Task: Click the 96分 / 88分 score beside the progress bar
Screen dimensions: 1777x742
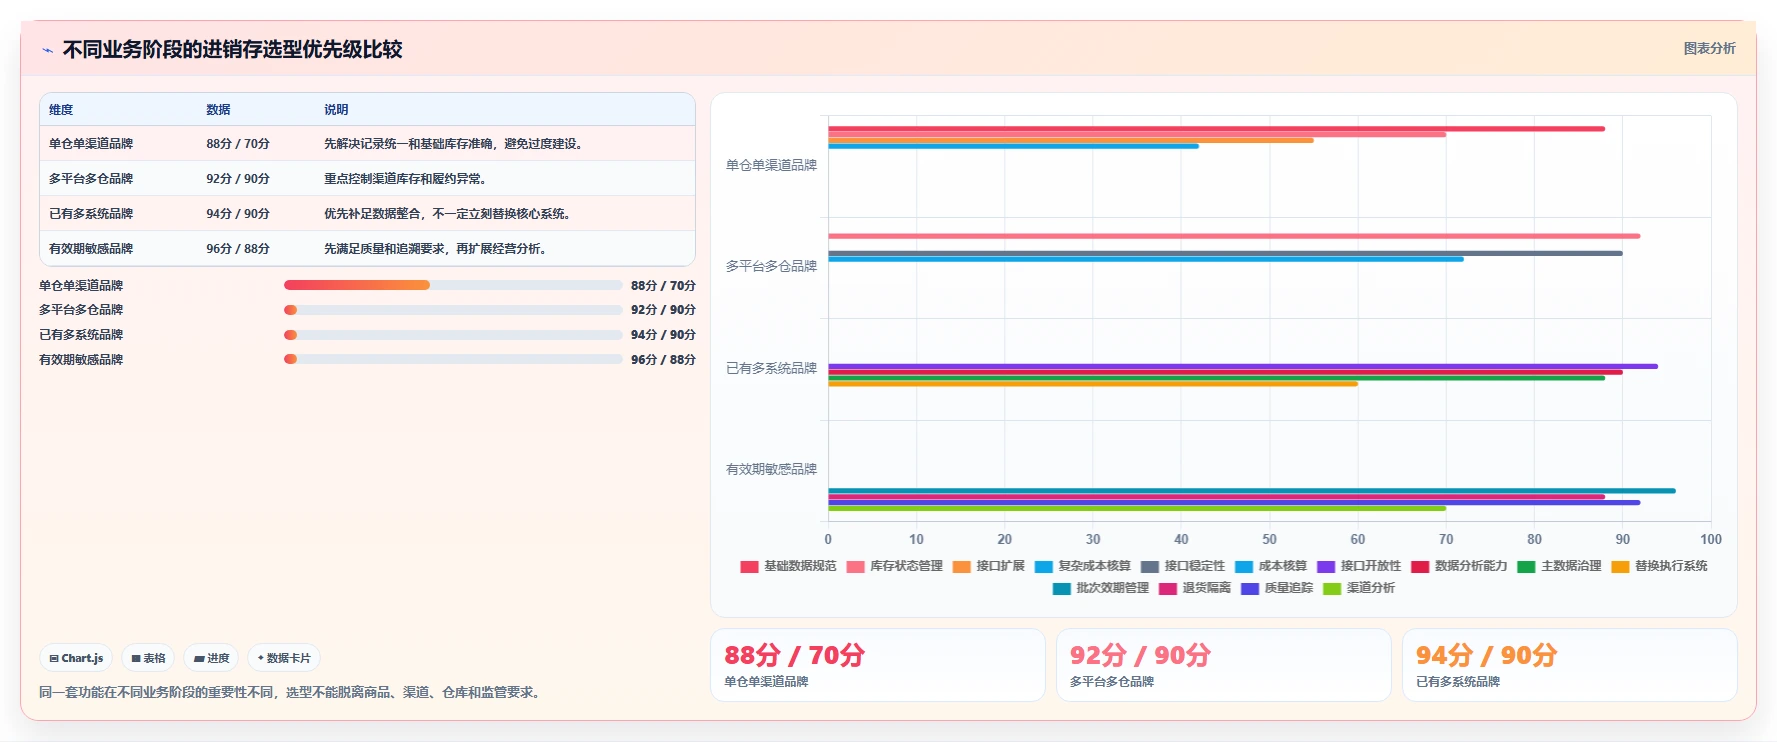Action: [x=663, y=360]
